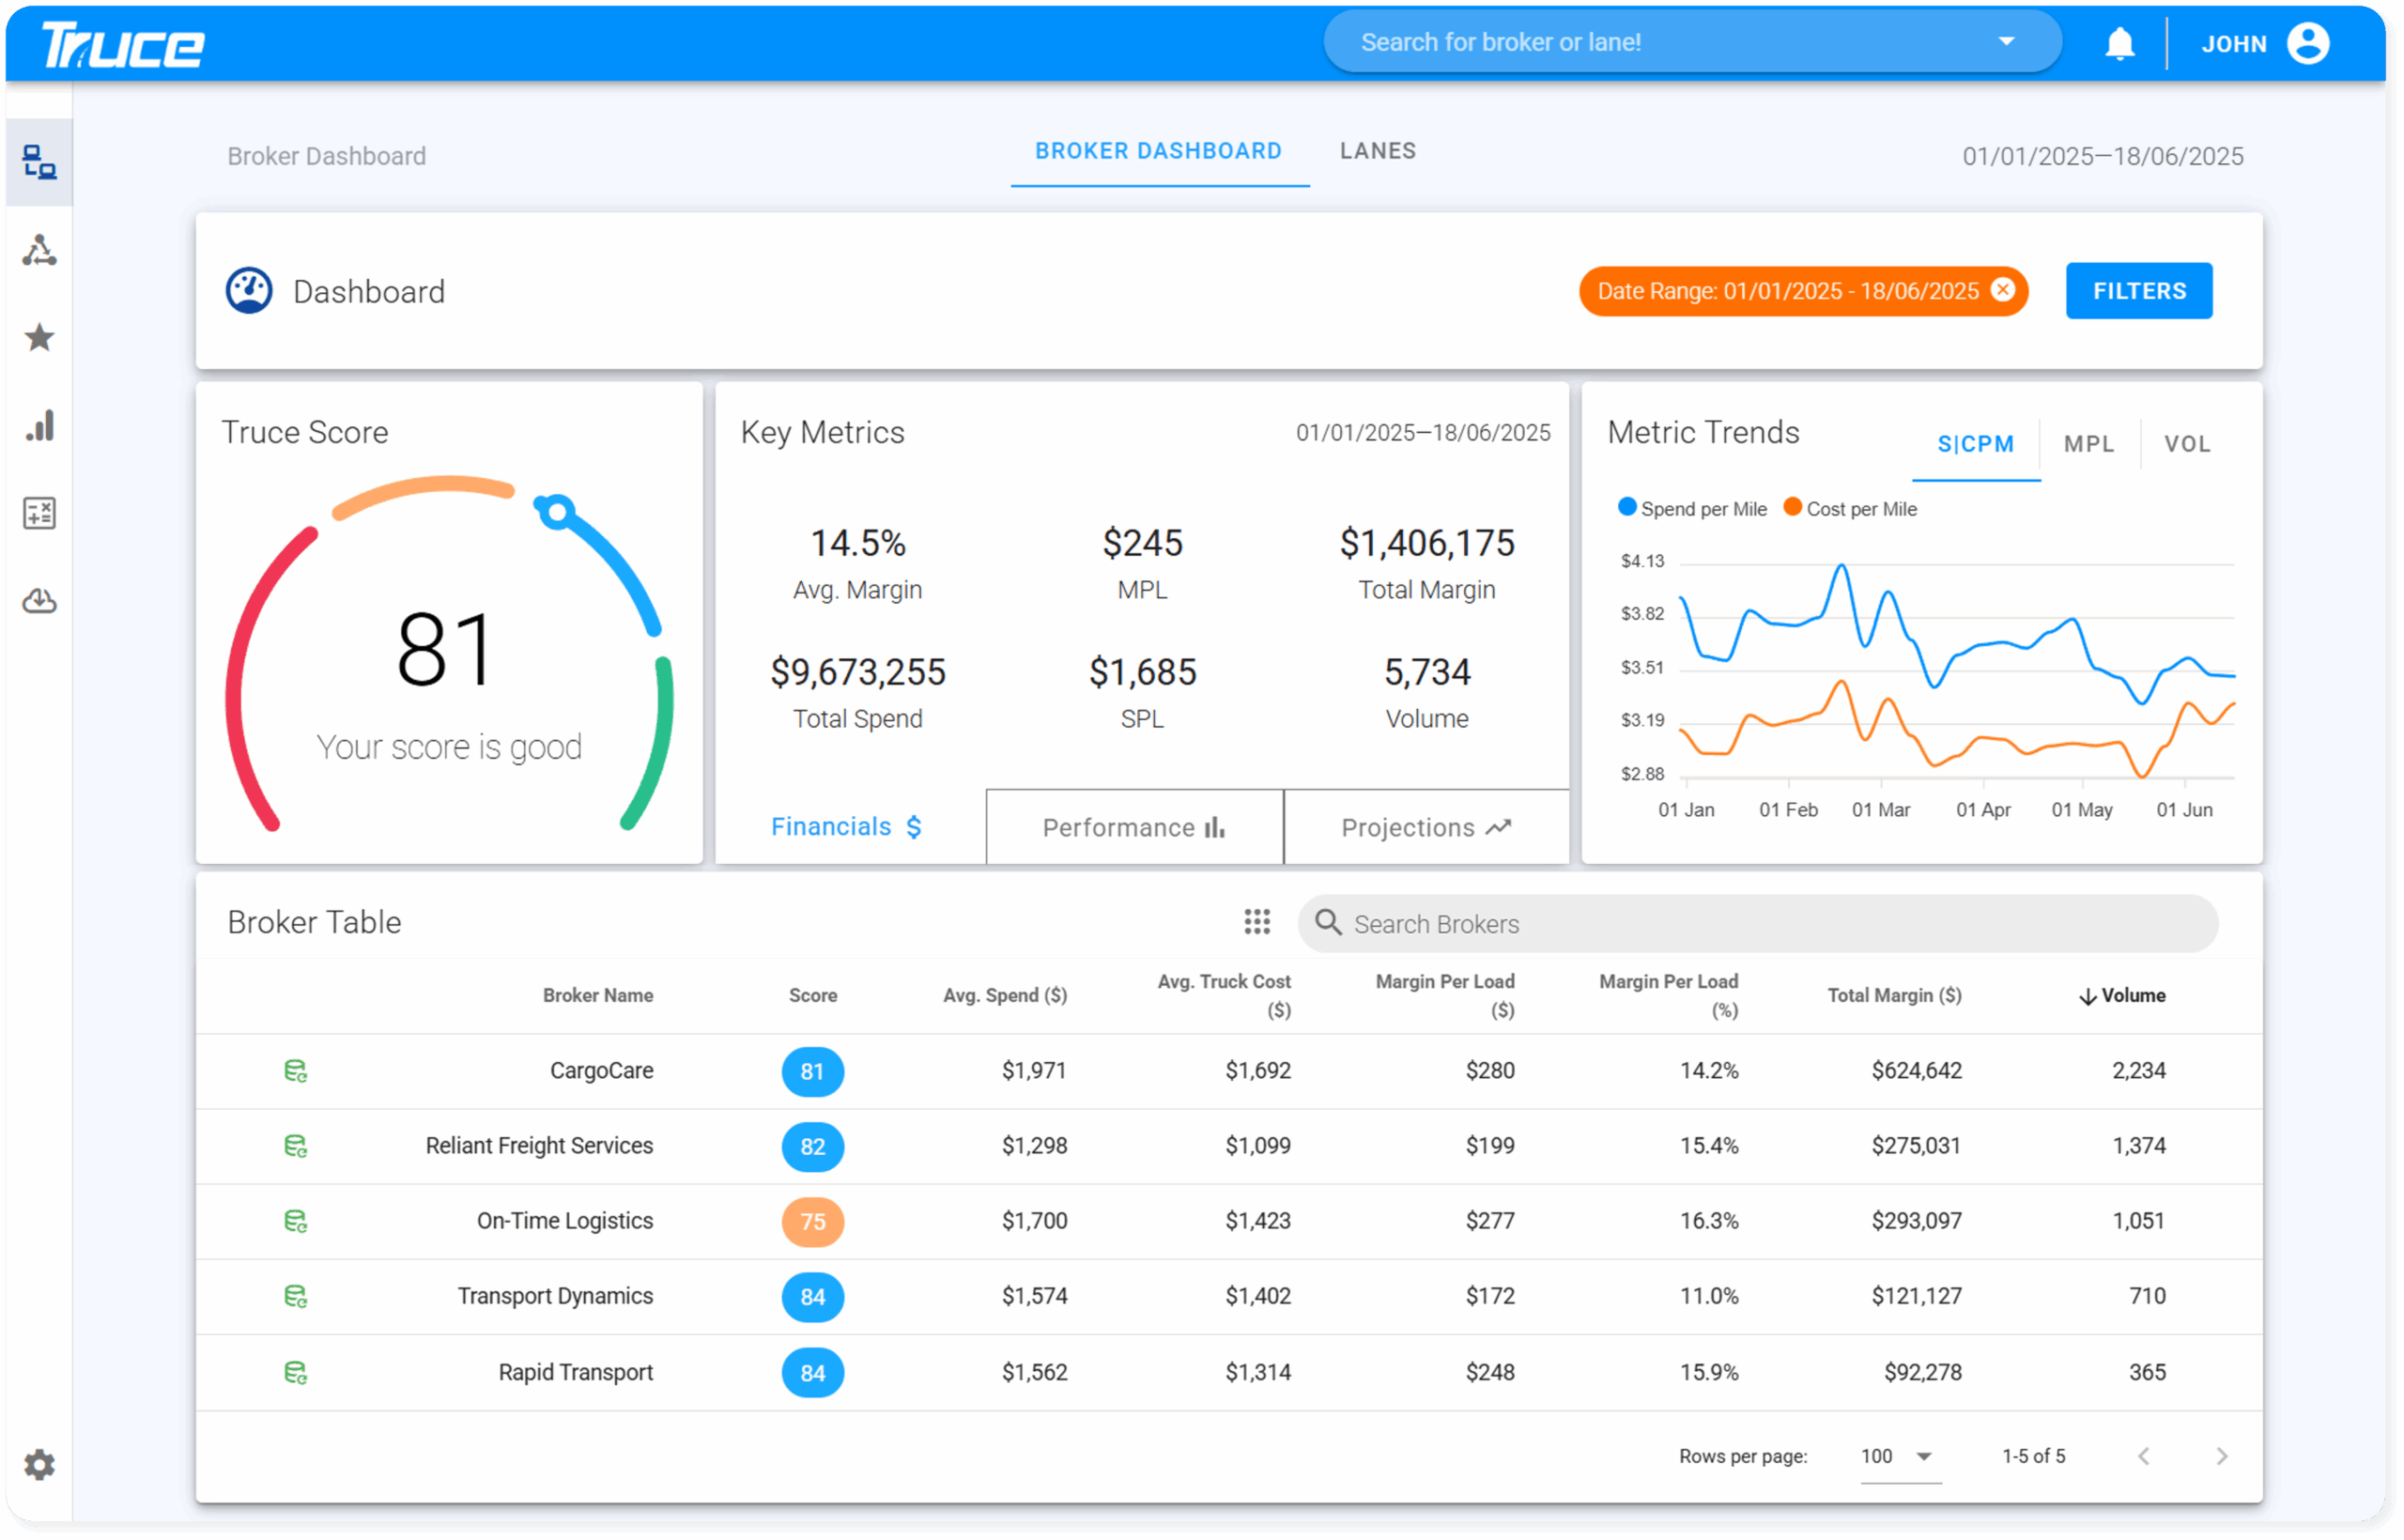Open the grid view toggle in Broker Table
Image resolution: width=2404 pixels, height=1540 pixels.
1257,922
